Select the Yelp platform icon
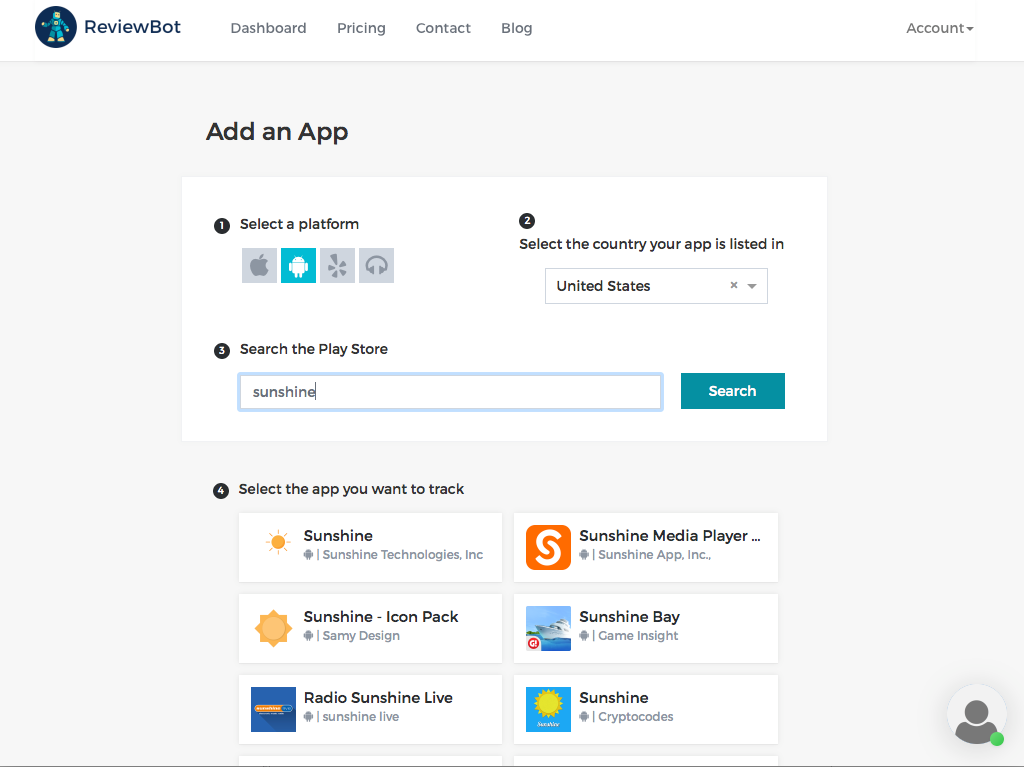Screen dimensions: 1024x768 coord(338,266)
